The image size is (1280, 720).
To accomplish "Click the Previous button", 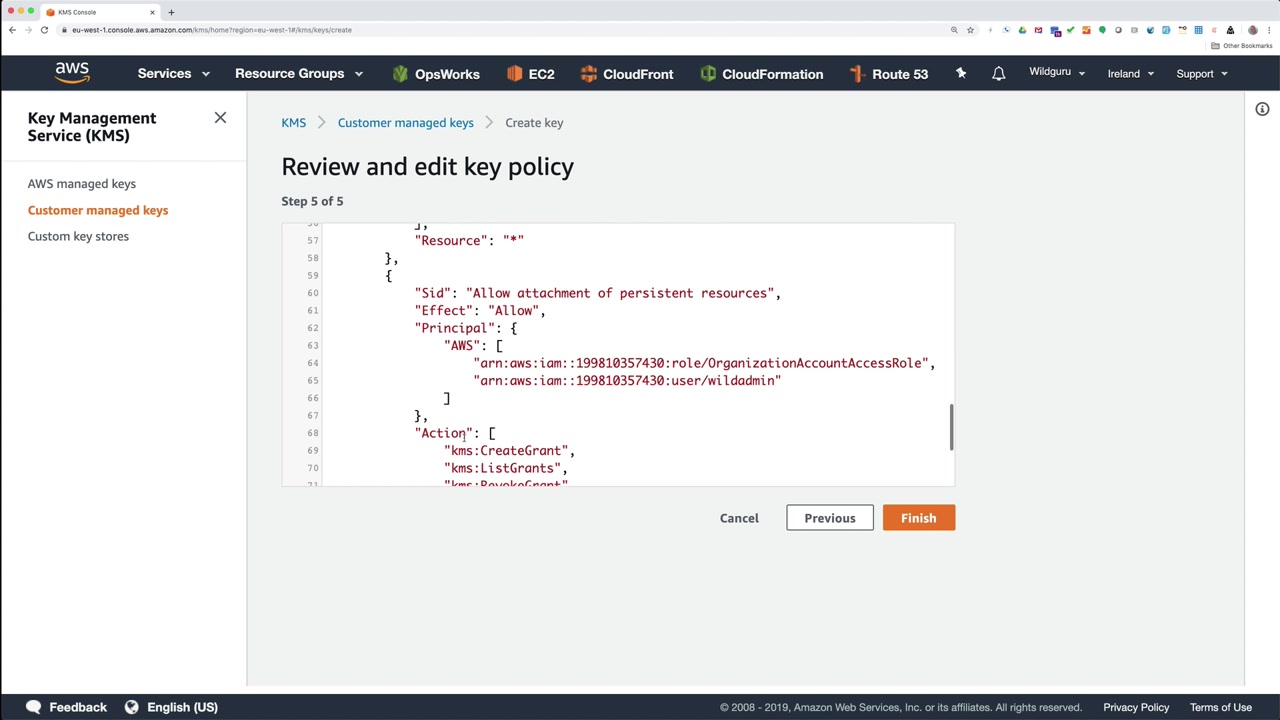I will 830,518.
